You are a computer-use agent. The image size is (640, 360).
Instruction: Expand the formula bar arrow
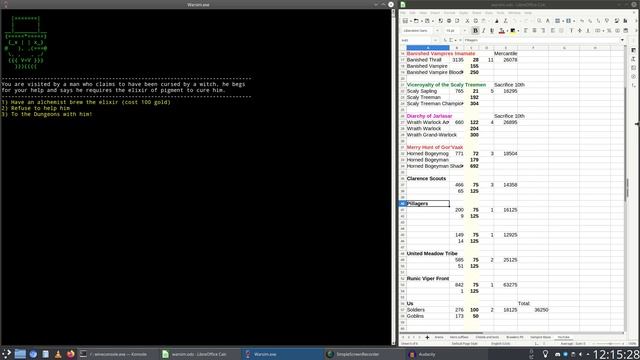pyautogui.click(x=622, y=40)
